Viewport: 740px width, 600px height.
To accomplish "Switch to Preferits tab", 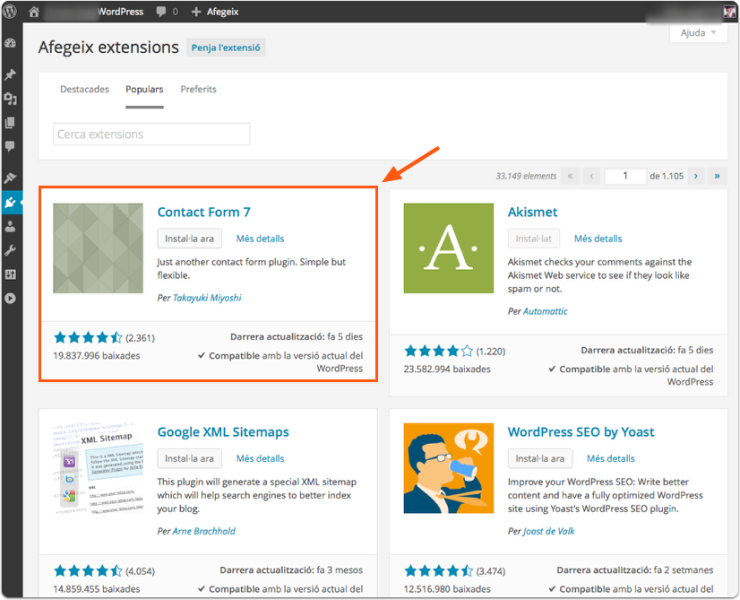I will [198, 89].
